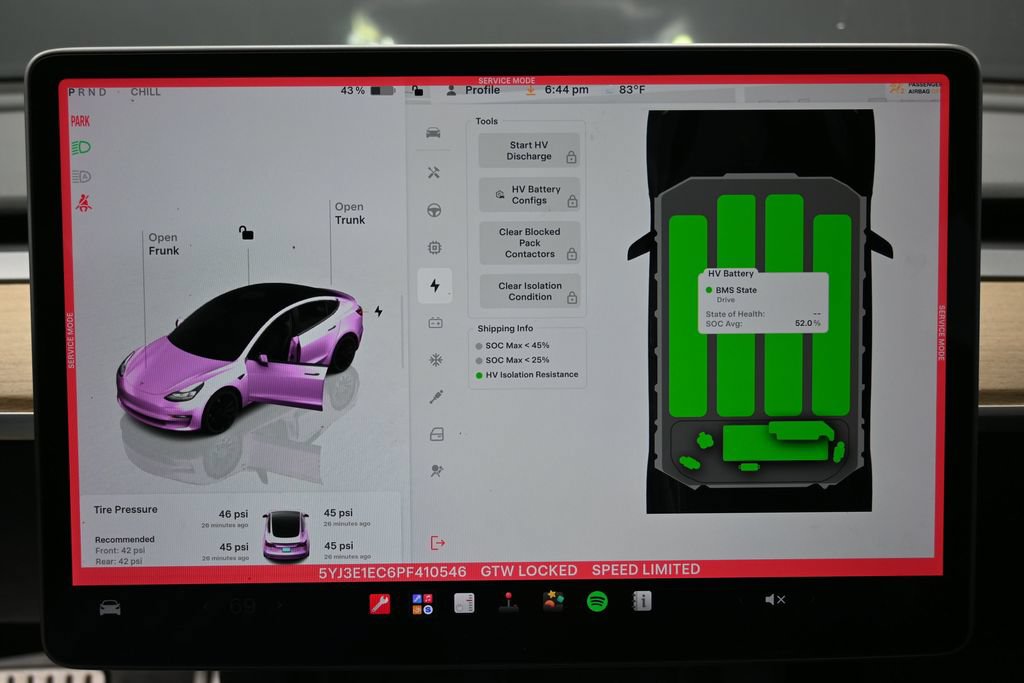
Task: Tap the car Controls icon in bottom bar
Action: tap(110, 608)
